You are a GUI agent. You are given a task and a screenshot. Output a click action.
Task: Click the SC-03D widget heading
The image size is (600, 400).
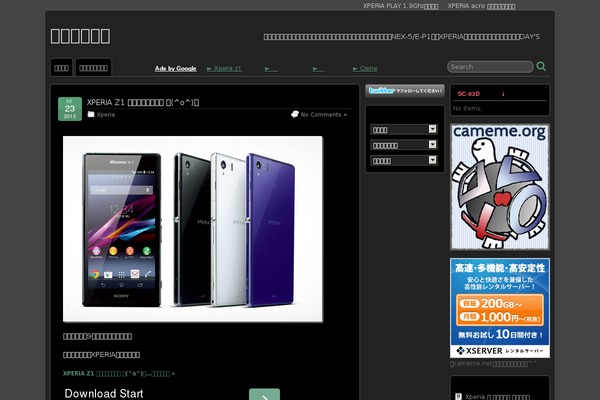coord(468,94)
